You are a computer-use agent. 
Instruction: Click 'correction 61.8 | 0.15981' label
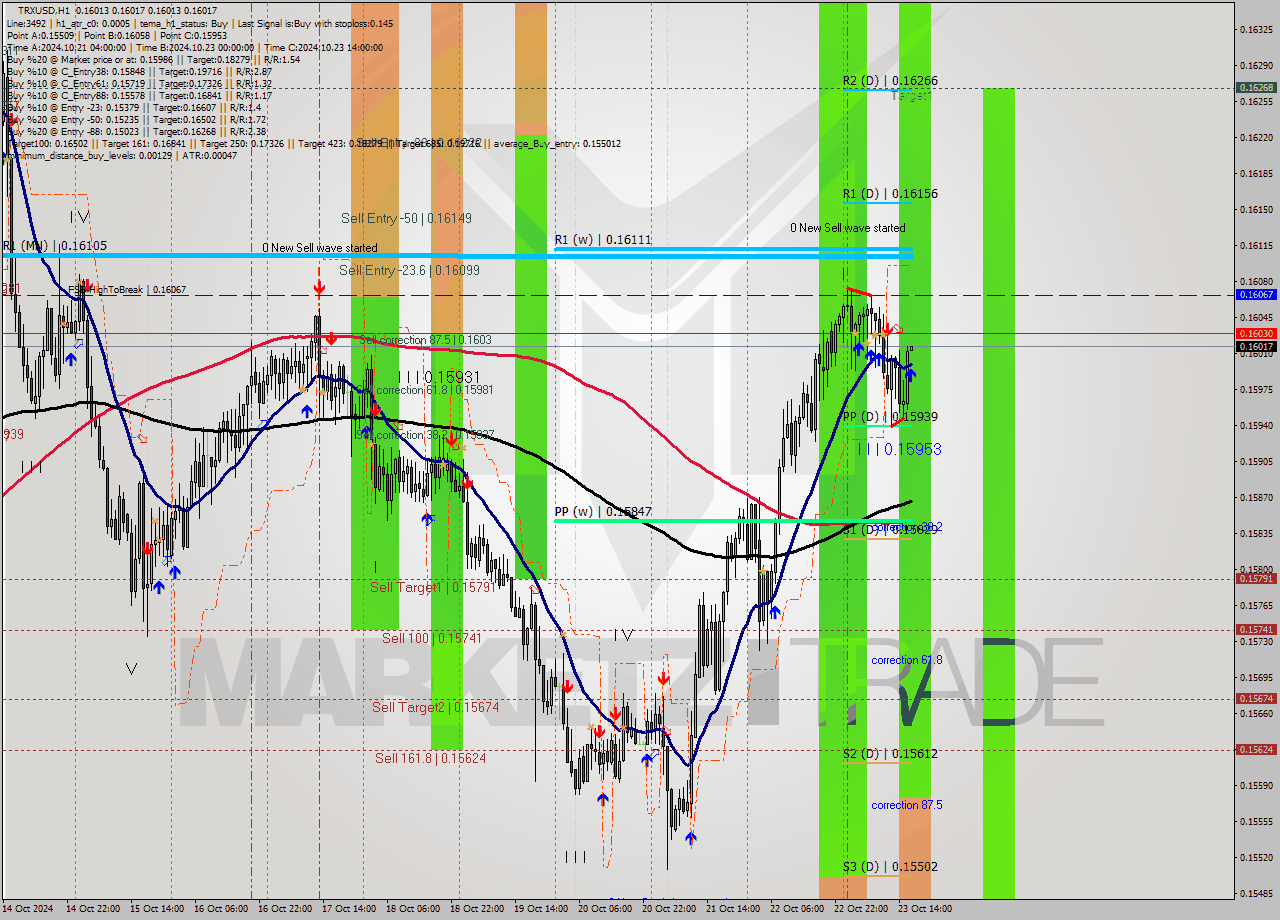[x=435, y=390]
